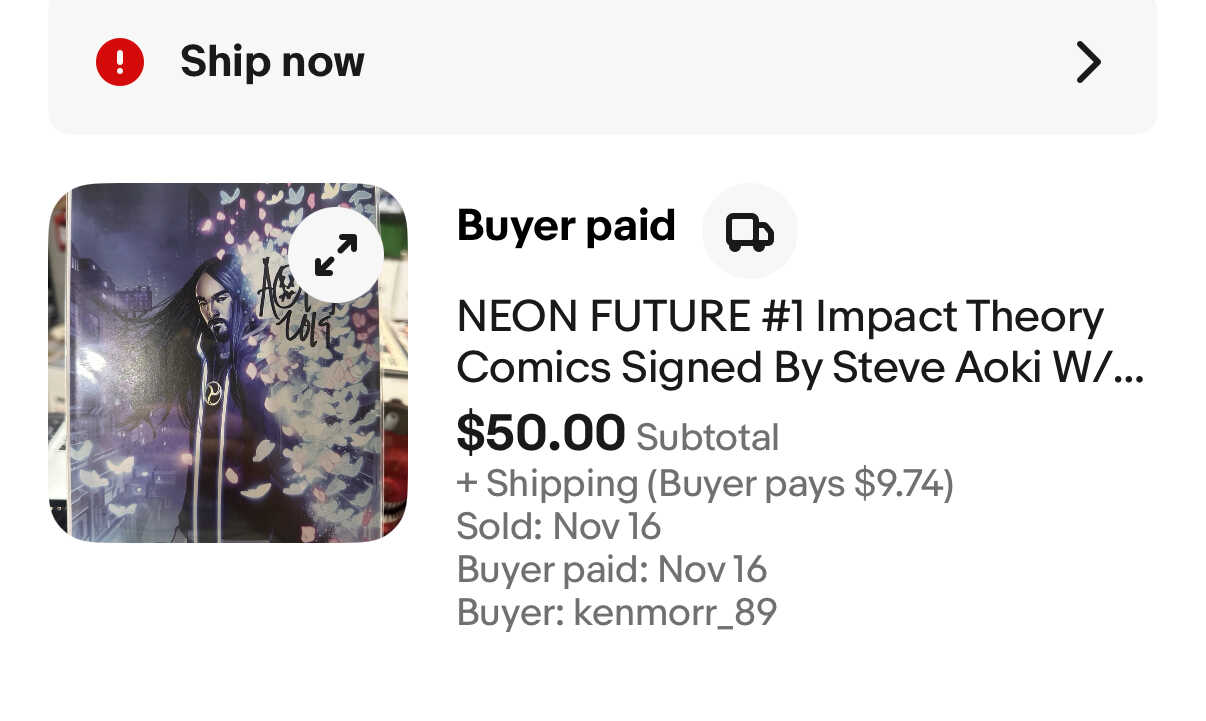This screenshot has height=721, width=1206.
Task: Open buyer profile kenmorr_89
Action: coord(675,612)
